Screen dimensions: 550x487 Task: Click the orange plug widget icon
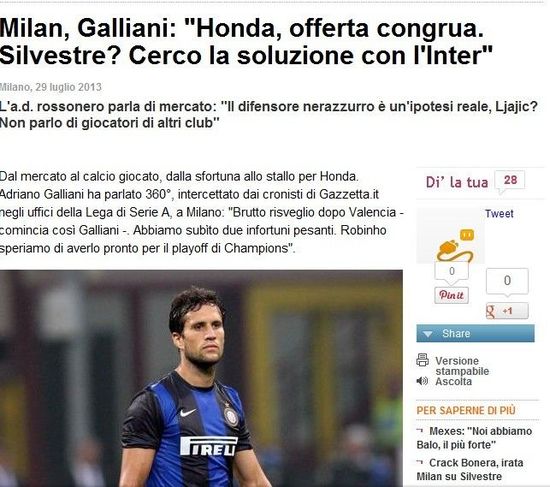point(455,245)
